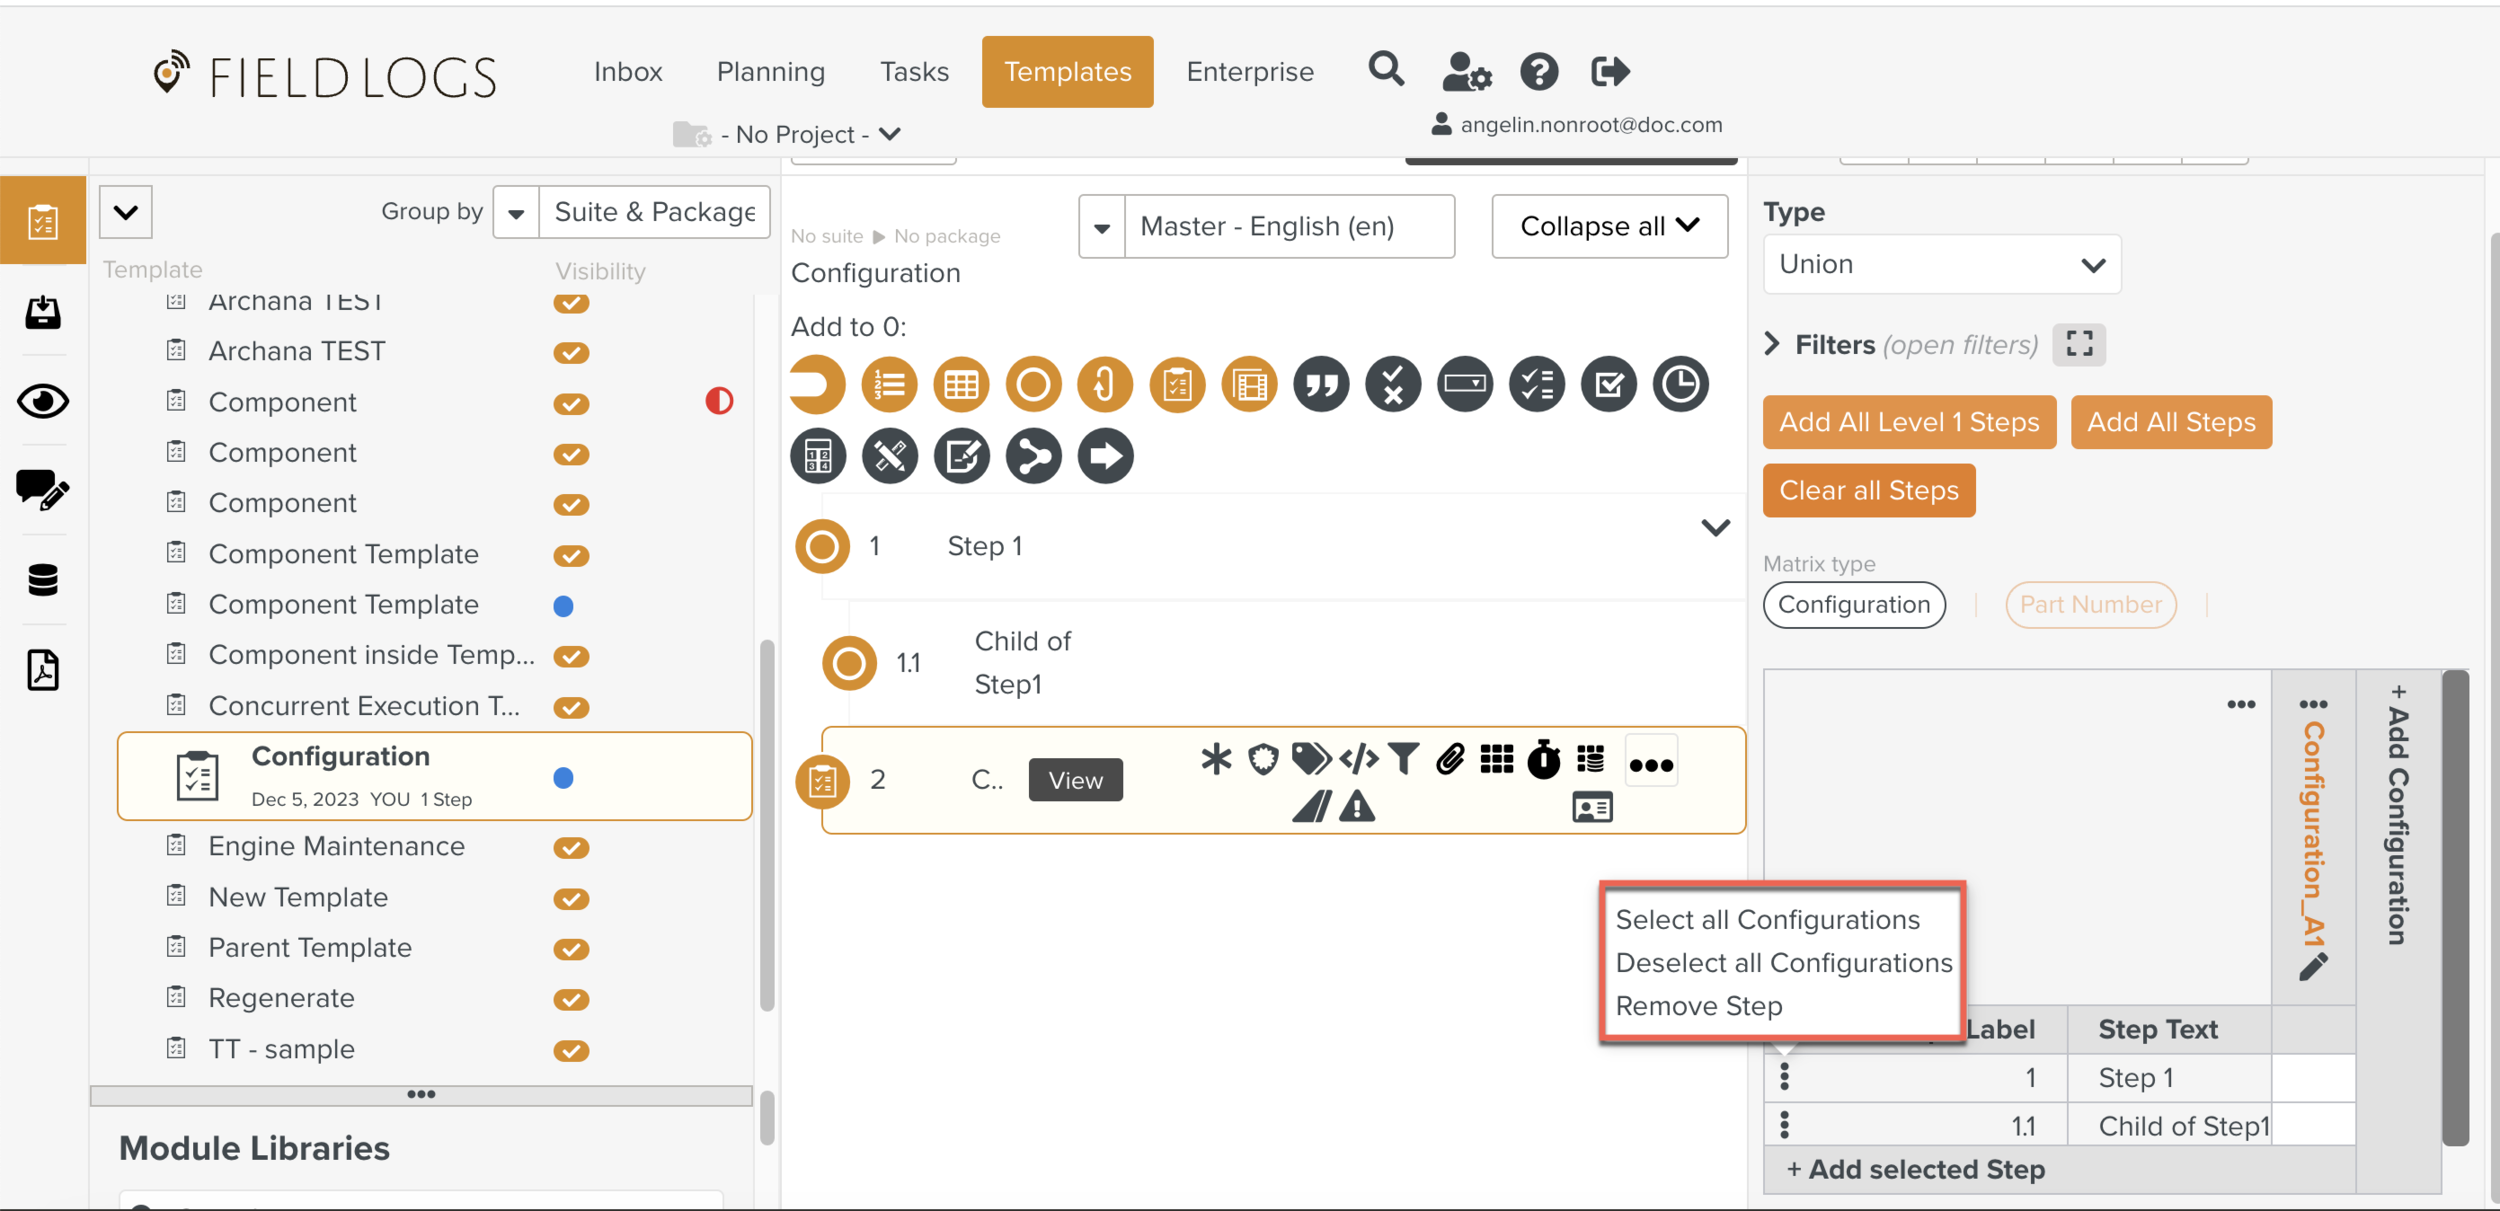This screenshot has width=2500, height=1211.
Task: Click the View button on step 2
Action: coord(1075,780)
